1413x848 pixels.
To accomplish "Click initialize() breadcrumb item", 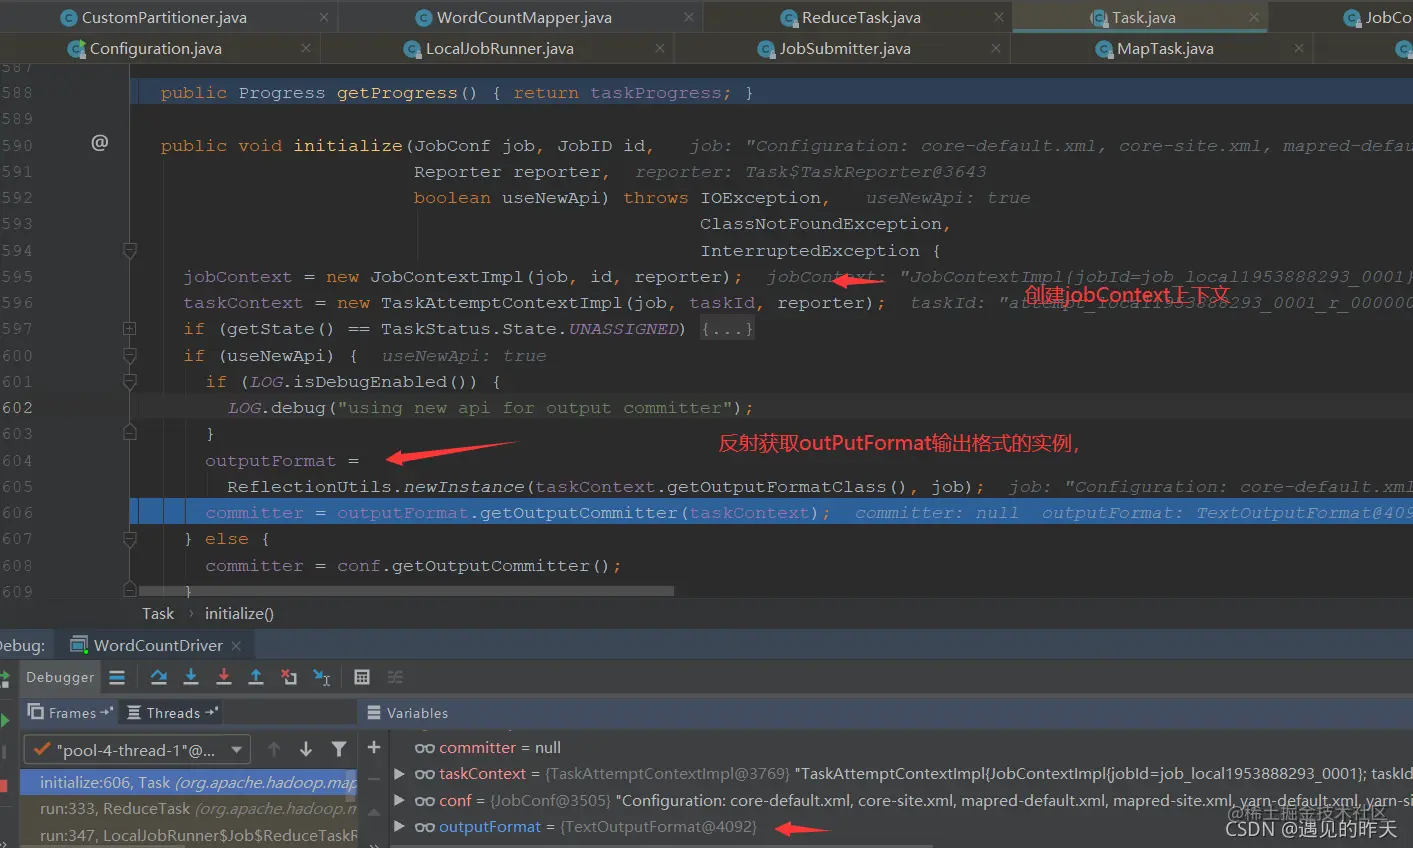I will (239, 614).
